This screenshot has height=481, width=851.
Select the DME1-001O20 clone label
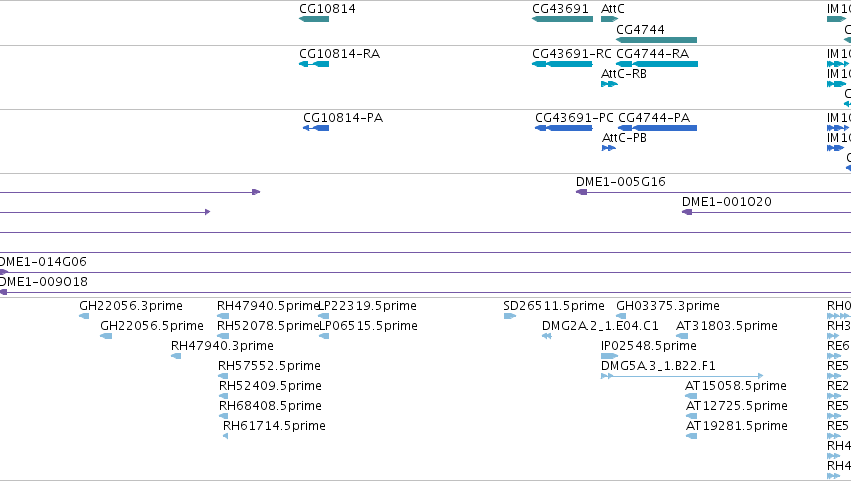pyautogui.click(x=727, y=202)
